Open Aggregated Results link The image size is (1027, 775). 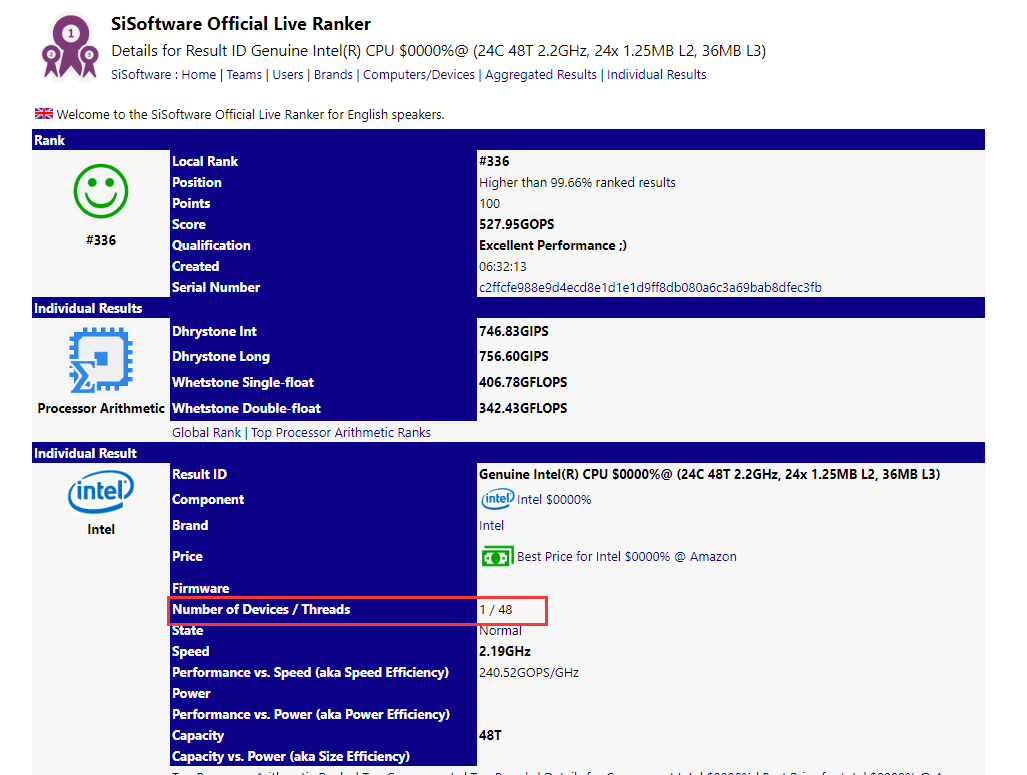click(540, 75)
